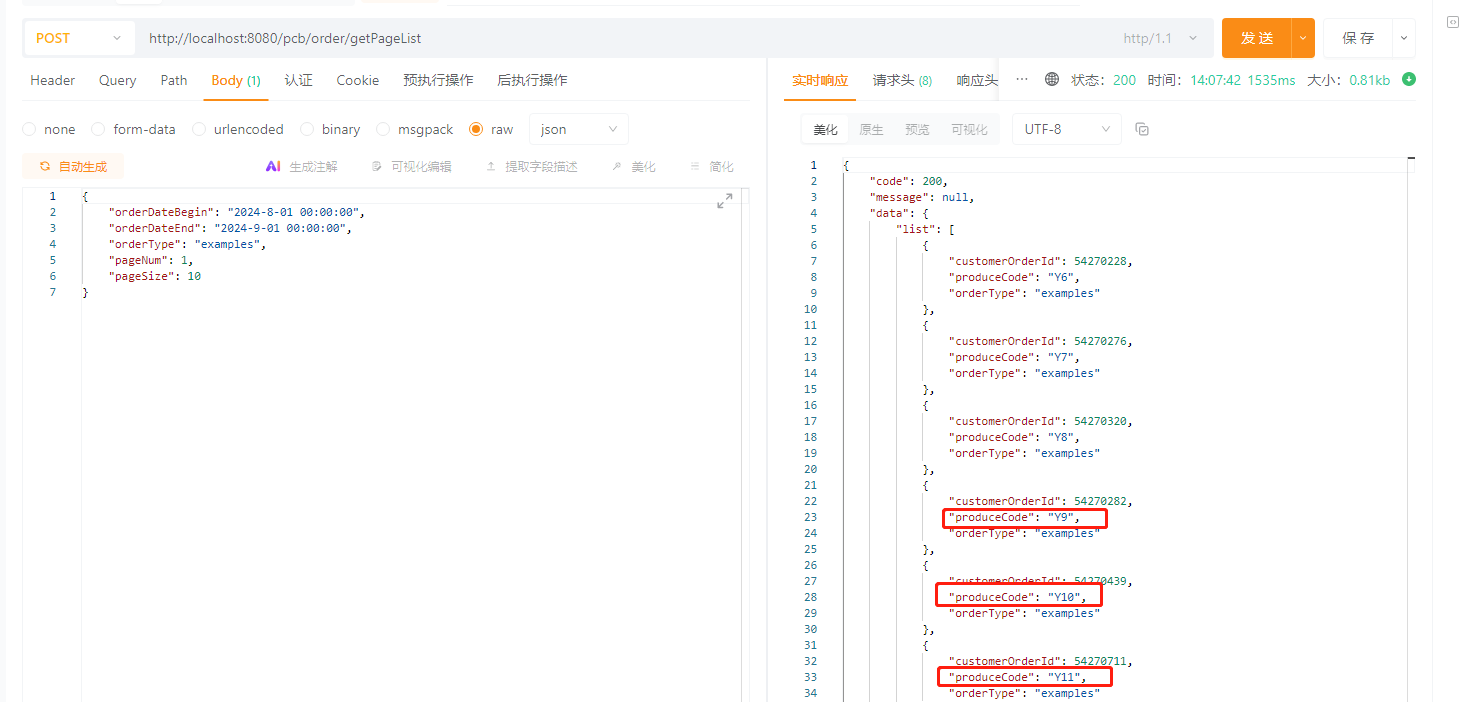Viewport: 1464px width, 702px height.
Task: Click the green download response icon
Action: pyautogui.click(x=1409, y=80)
